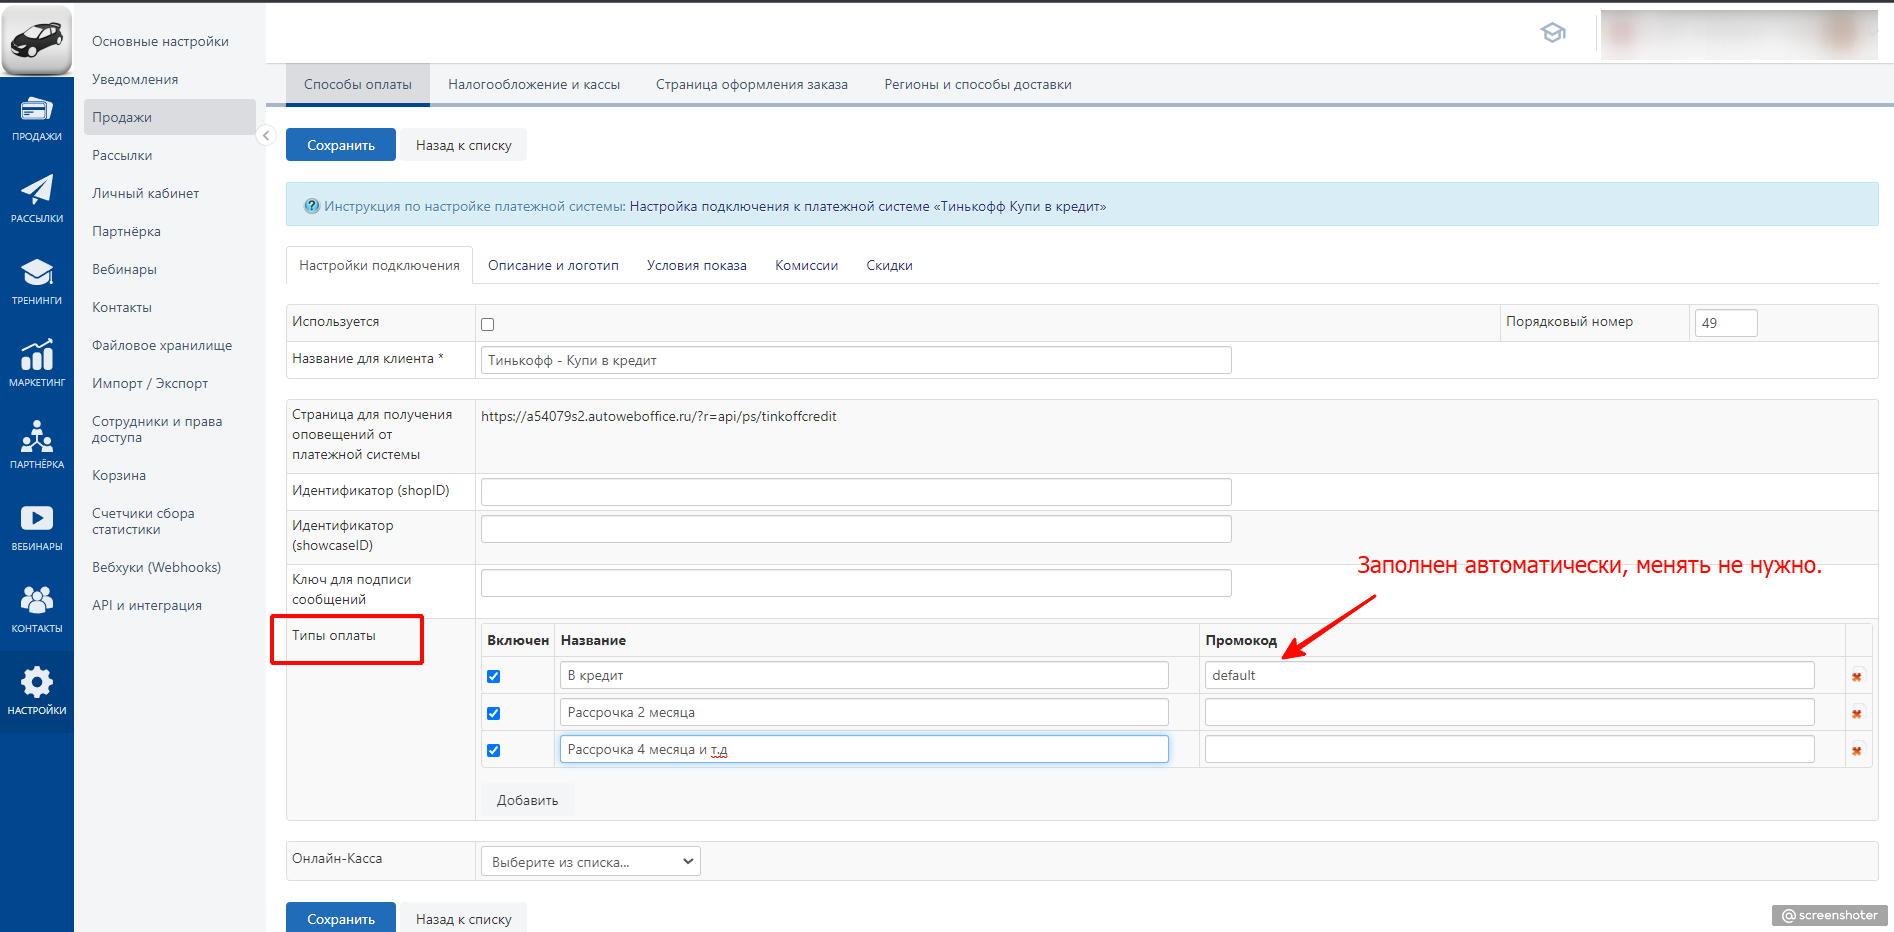Enable the Используется checkbox

(x=488, y=325)
